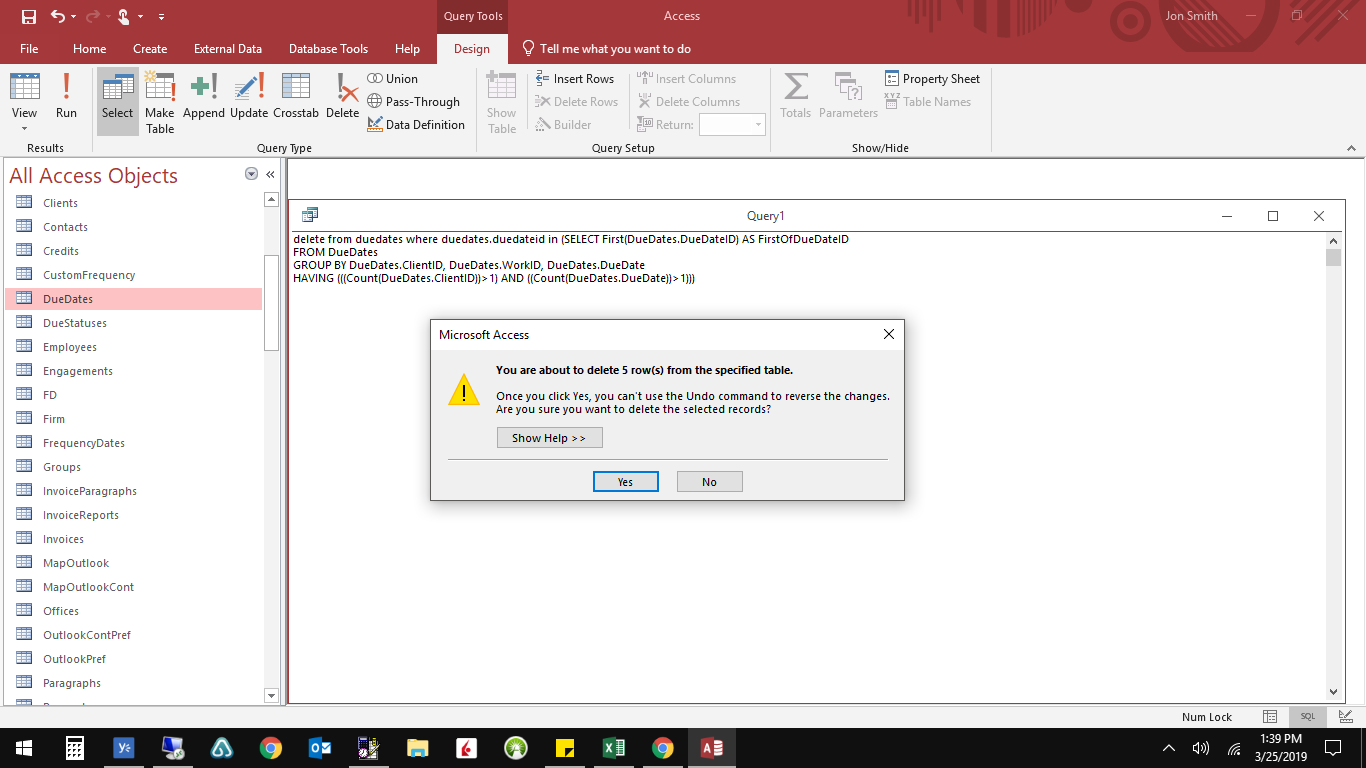1366x768 pixels.
Task: Open the Parameters dialog icon
Action: click(848, 96)
